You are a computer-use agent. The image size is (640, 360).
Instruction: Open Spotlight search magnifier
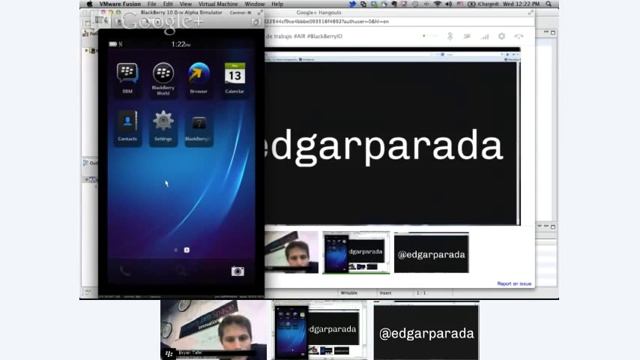point(549,4)
